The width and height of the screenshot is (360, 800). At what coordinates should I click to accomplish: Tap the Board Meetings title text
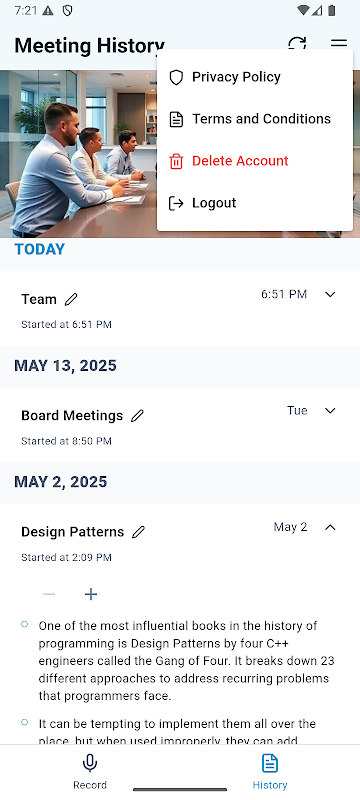pyautogui.click(x=72, y=416)
